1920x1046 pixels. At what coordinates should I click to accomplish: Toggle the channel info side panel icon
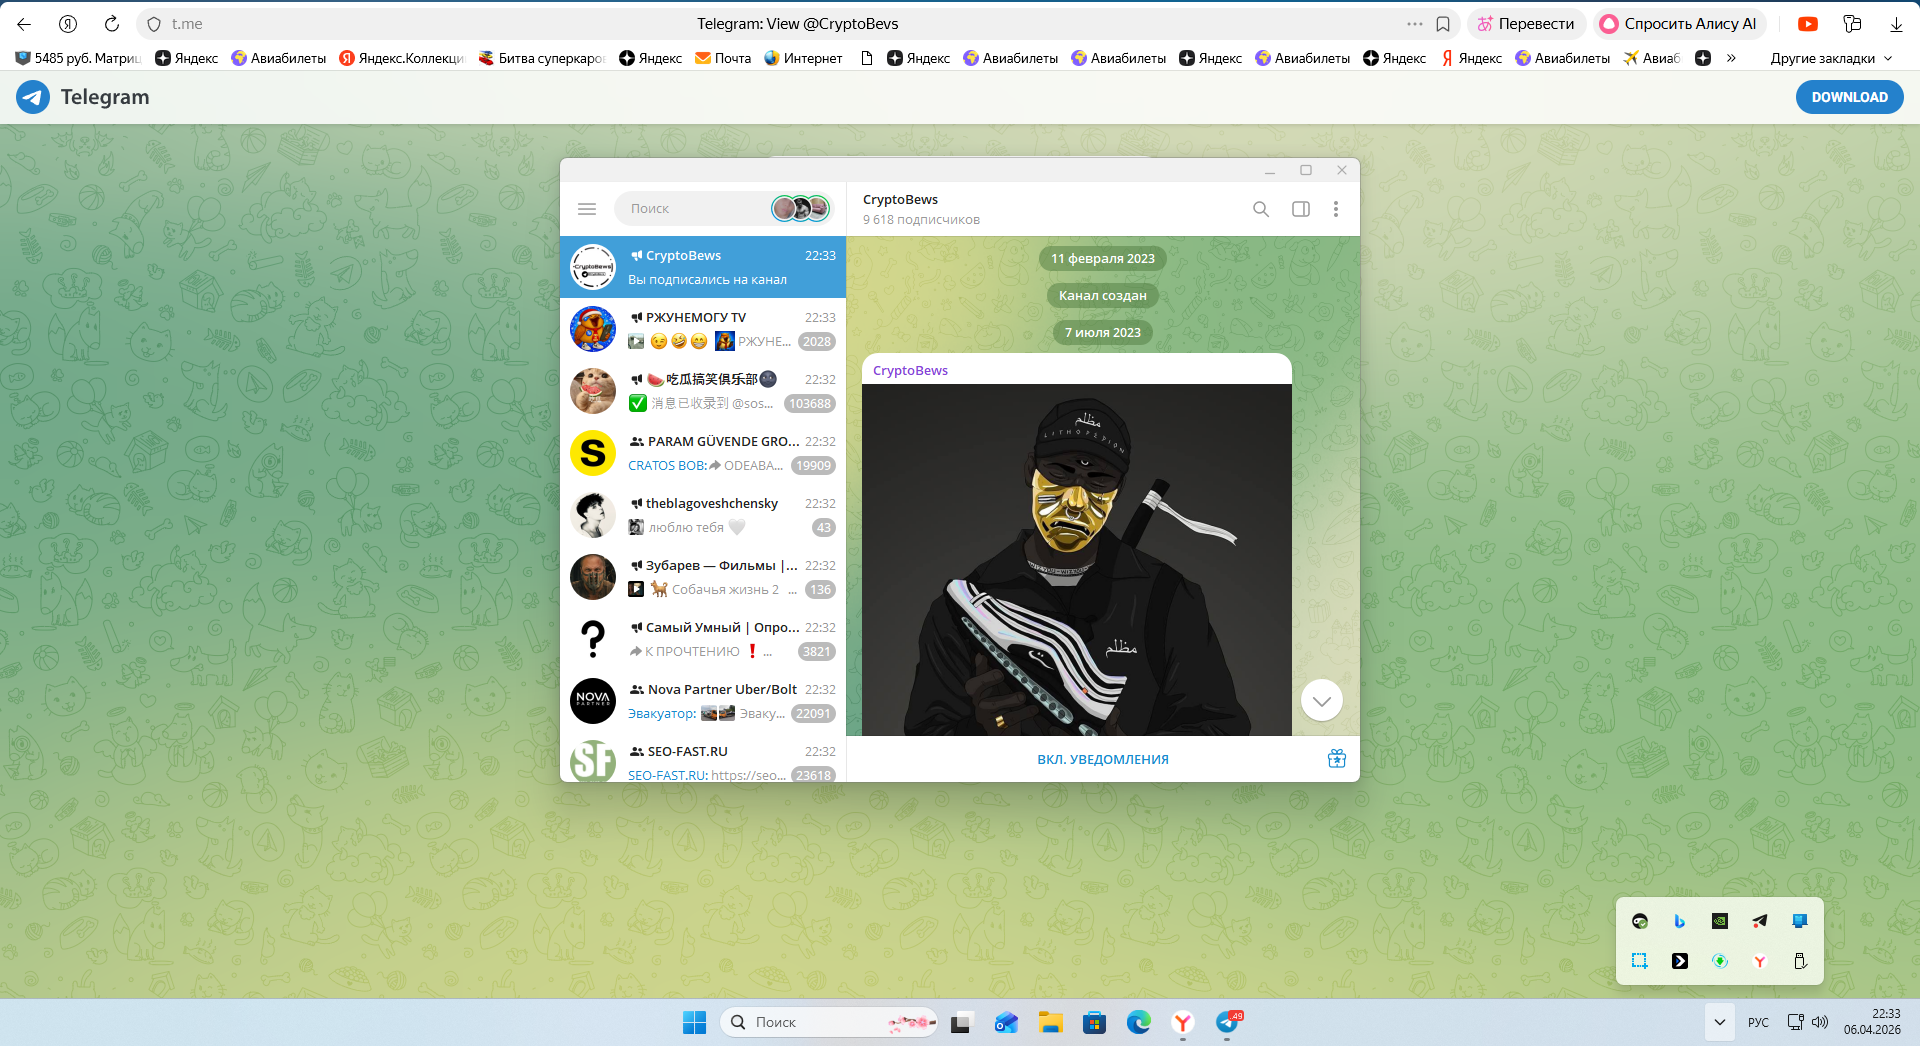(x=1300, y=209)
